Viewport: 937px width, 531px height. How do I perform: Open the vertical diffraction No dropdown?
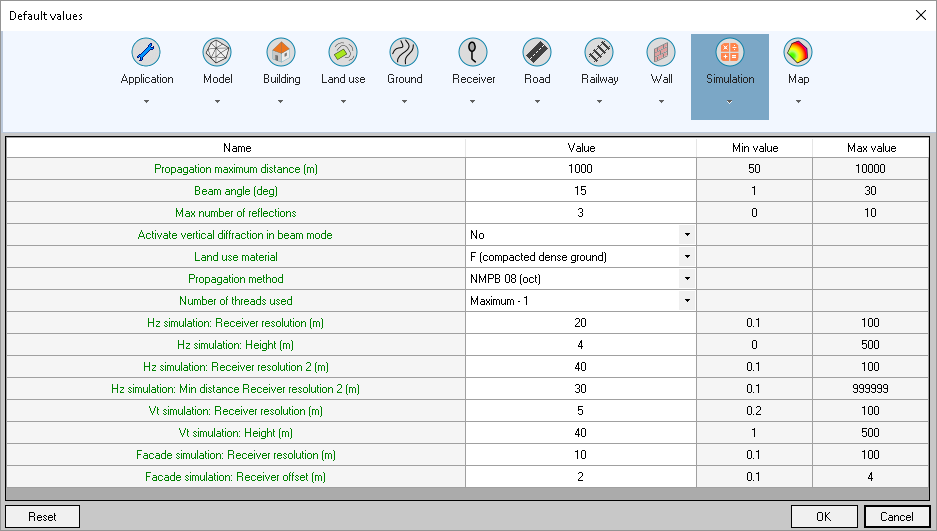[687, 235]
